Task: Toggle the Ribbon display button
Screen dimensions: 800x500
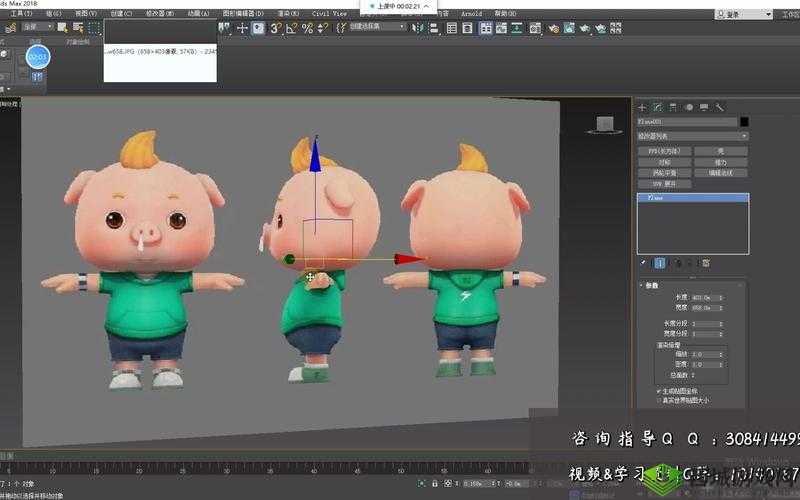Action: pos(486,28)
